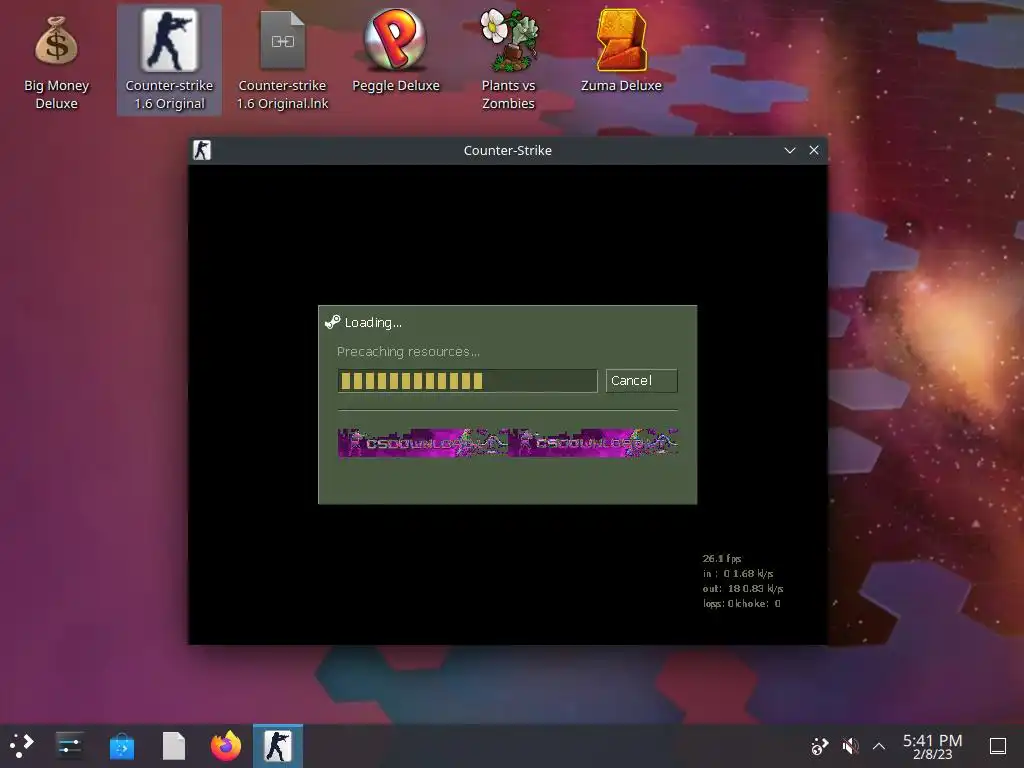Click the Steam logo in Loading dialog

332,322
